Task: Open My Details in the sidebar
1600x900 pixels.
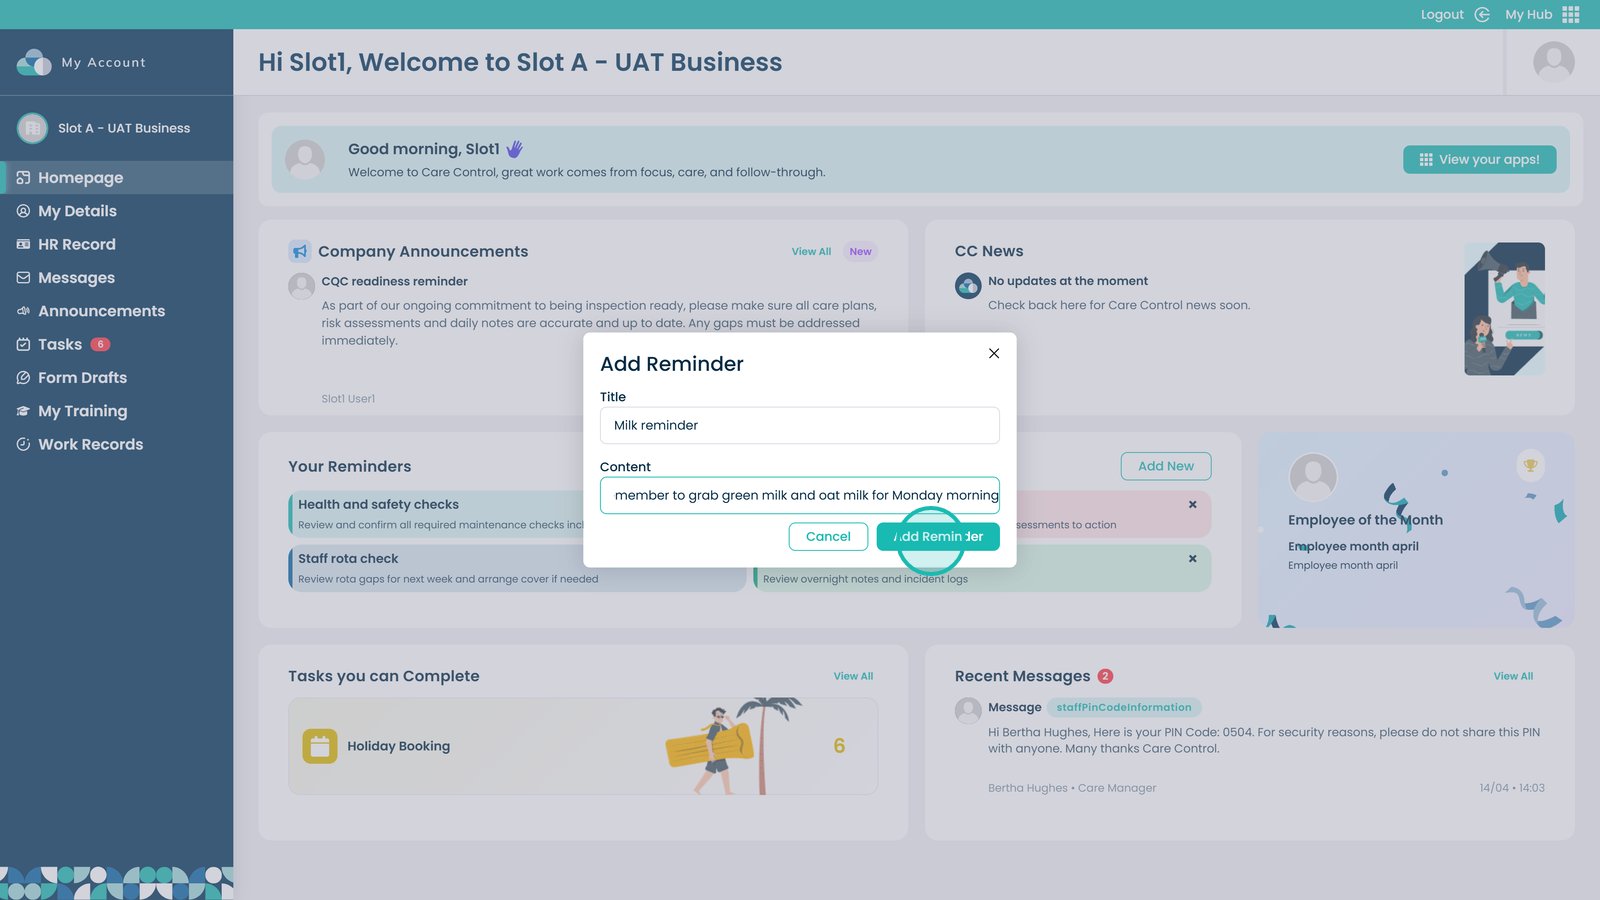Action: click(x=77, y=211)
